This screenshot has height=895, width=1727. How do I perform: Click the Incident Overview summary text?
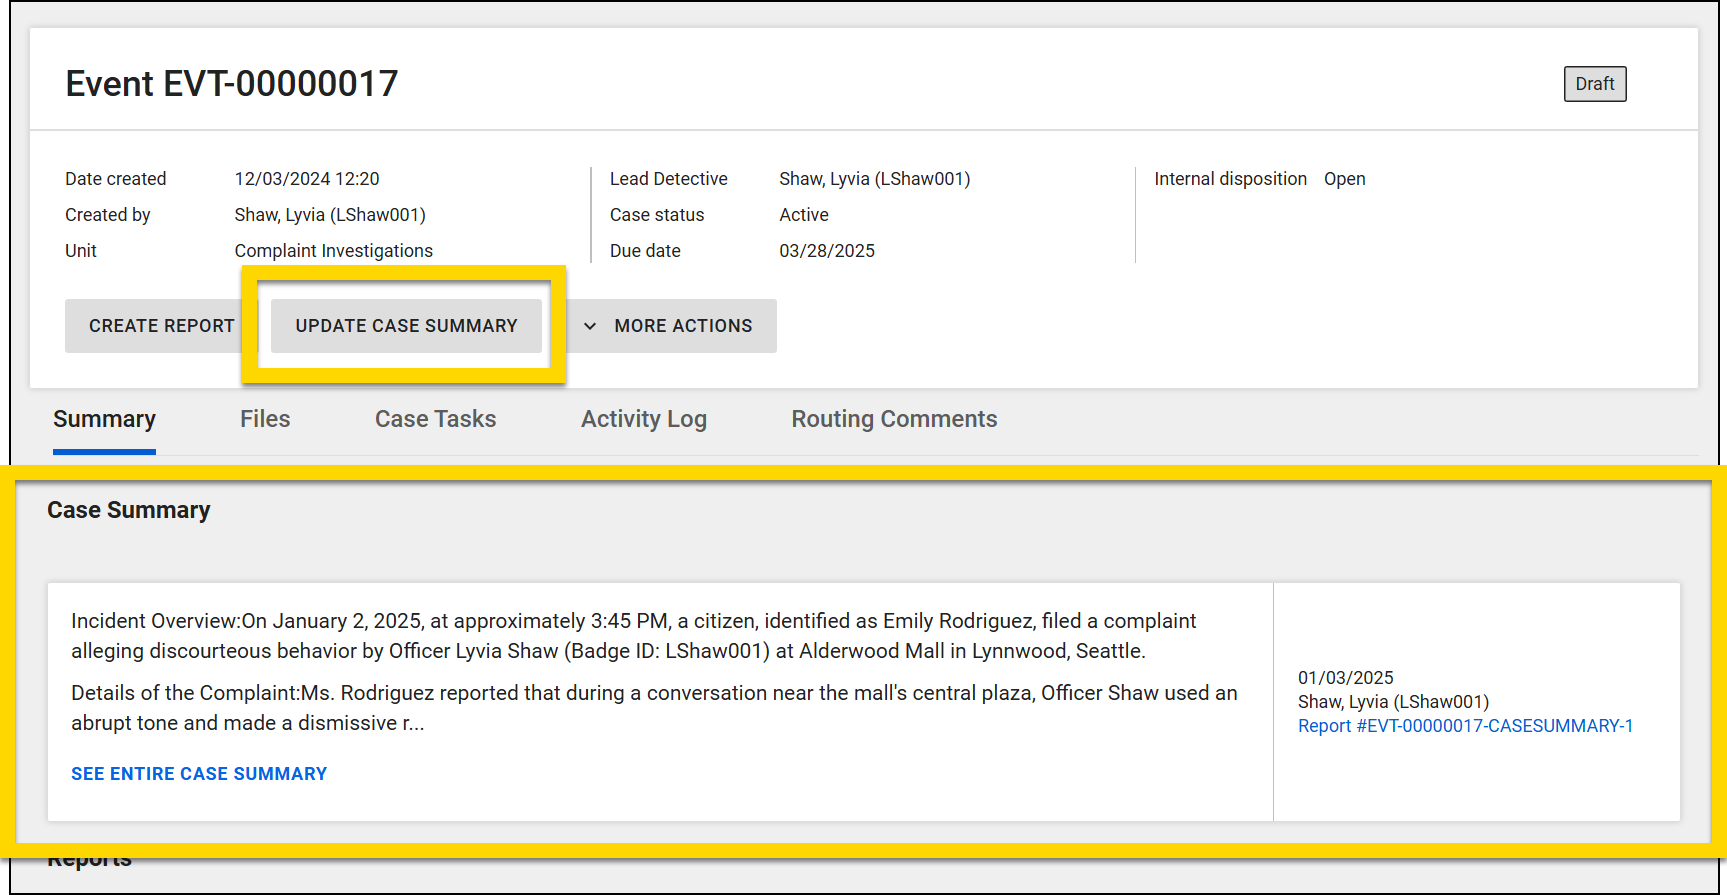(633, 636)
